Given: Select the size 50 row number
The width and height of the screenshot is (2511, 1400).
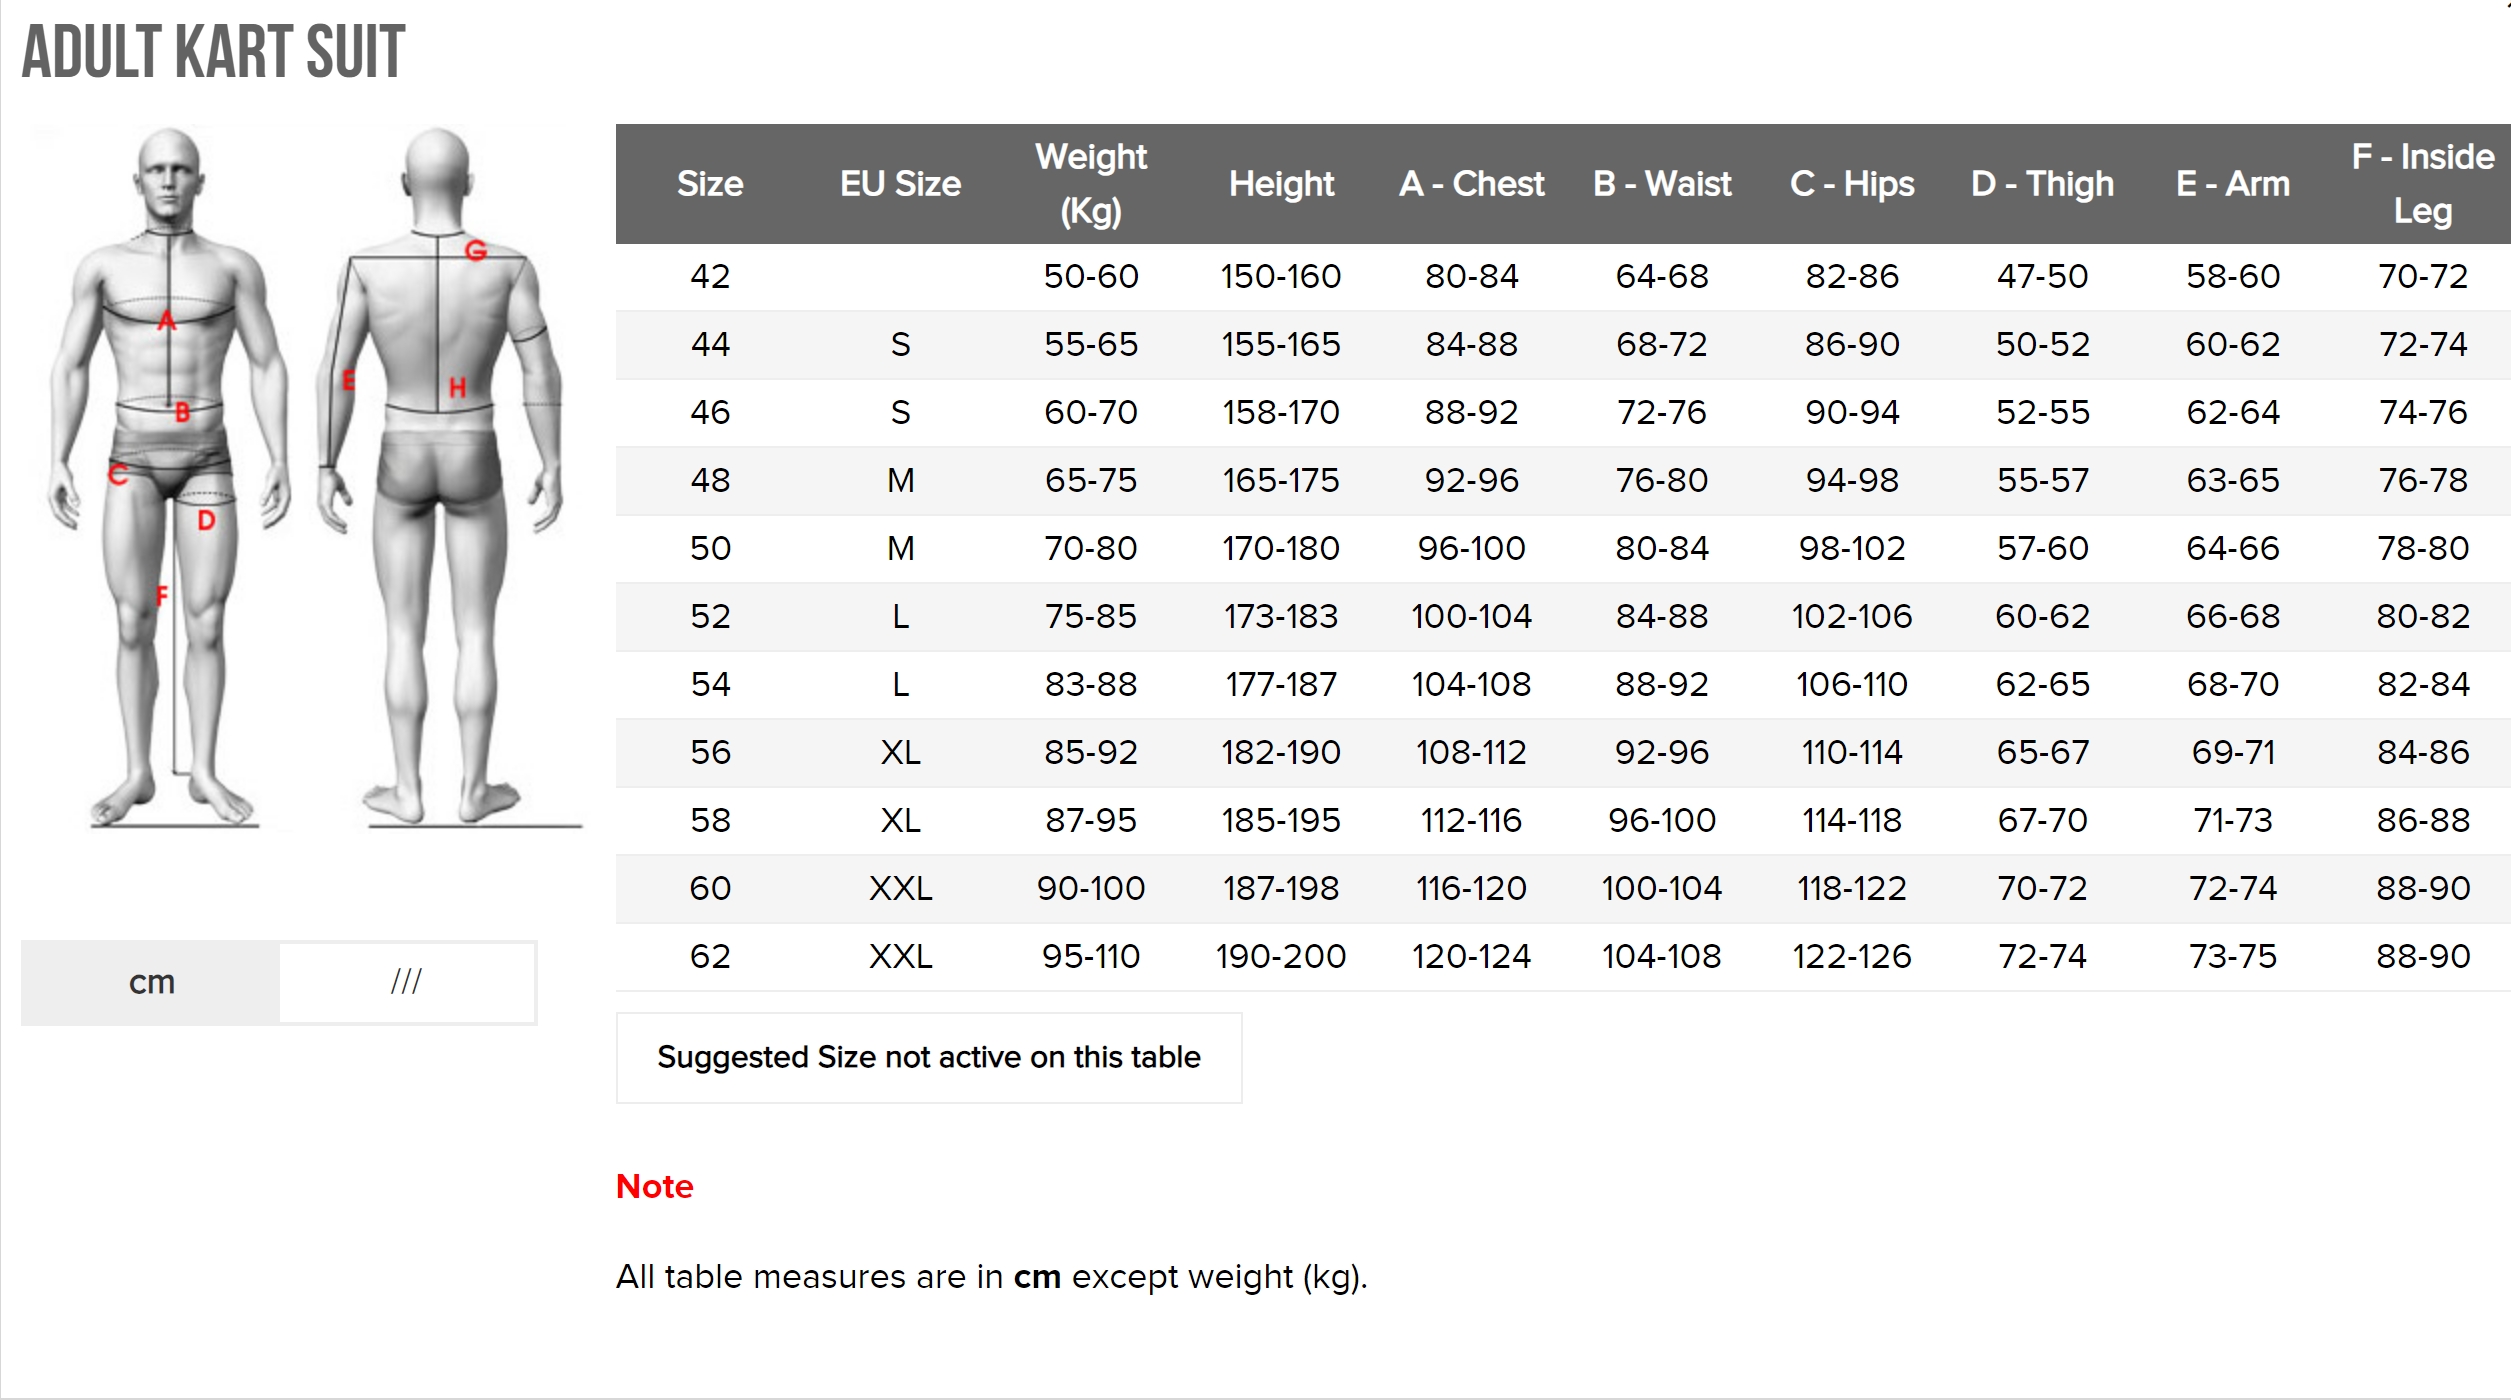Looking at the screenshot, I should (710, 548).
